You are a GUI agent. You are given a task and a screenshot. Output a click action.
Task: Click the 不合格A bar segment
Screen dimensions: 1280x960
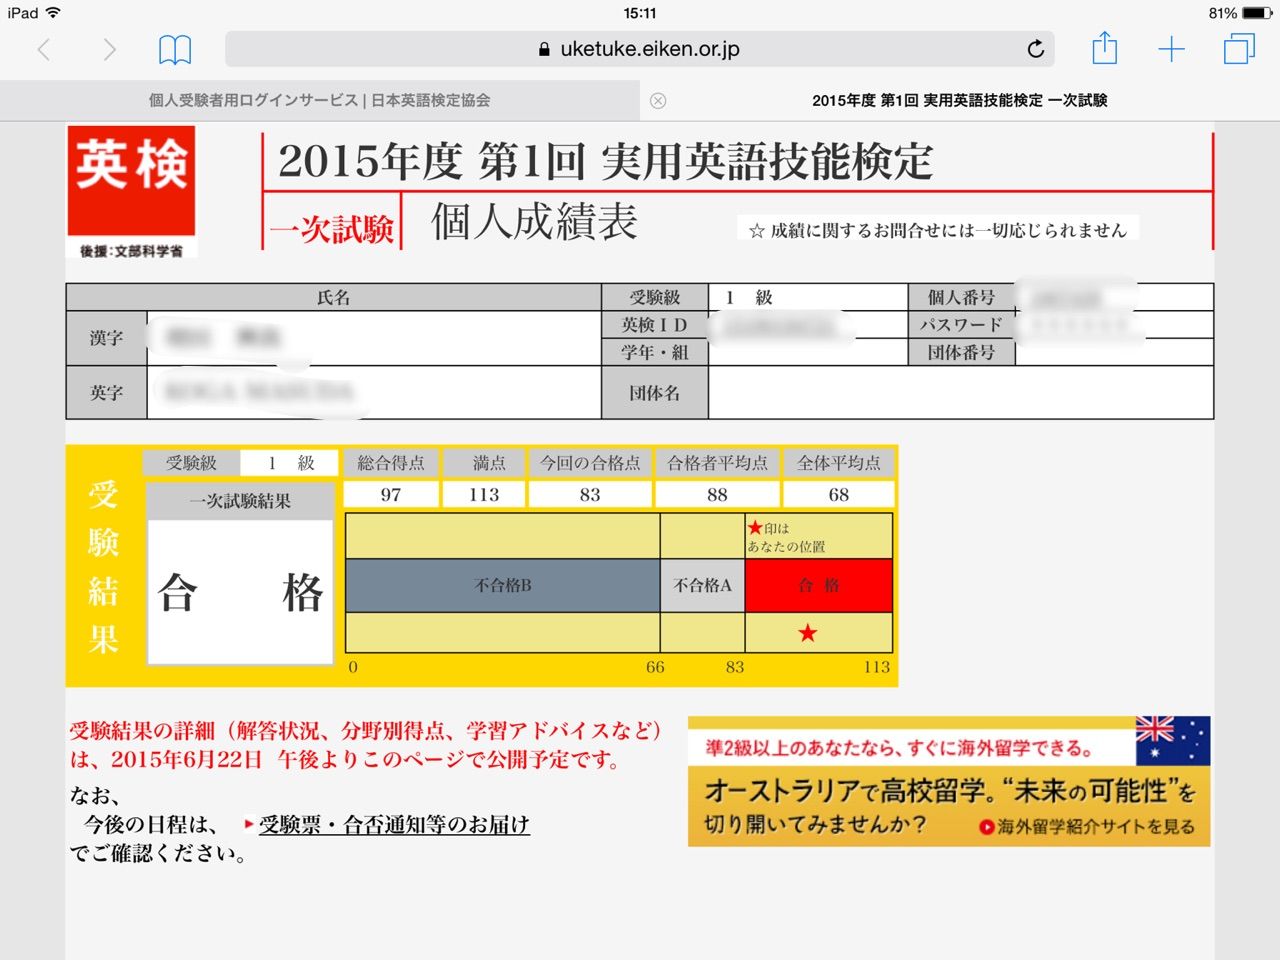(703, 586)
